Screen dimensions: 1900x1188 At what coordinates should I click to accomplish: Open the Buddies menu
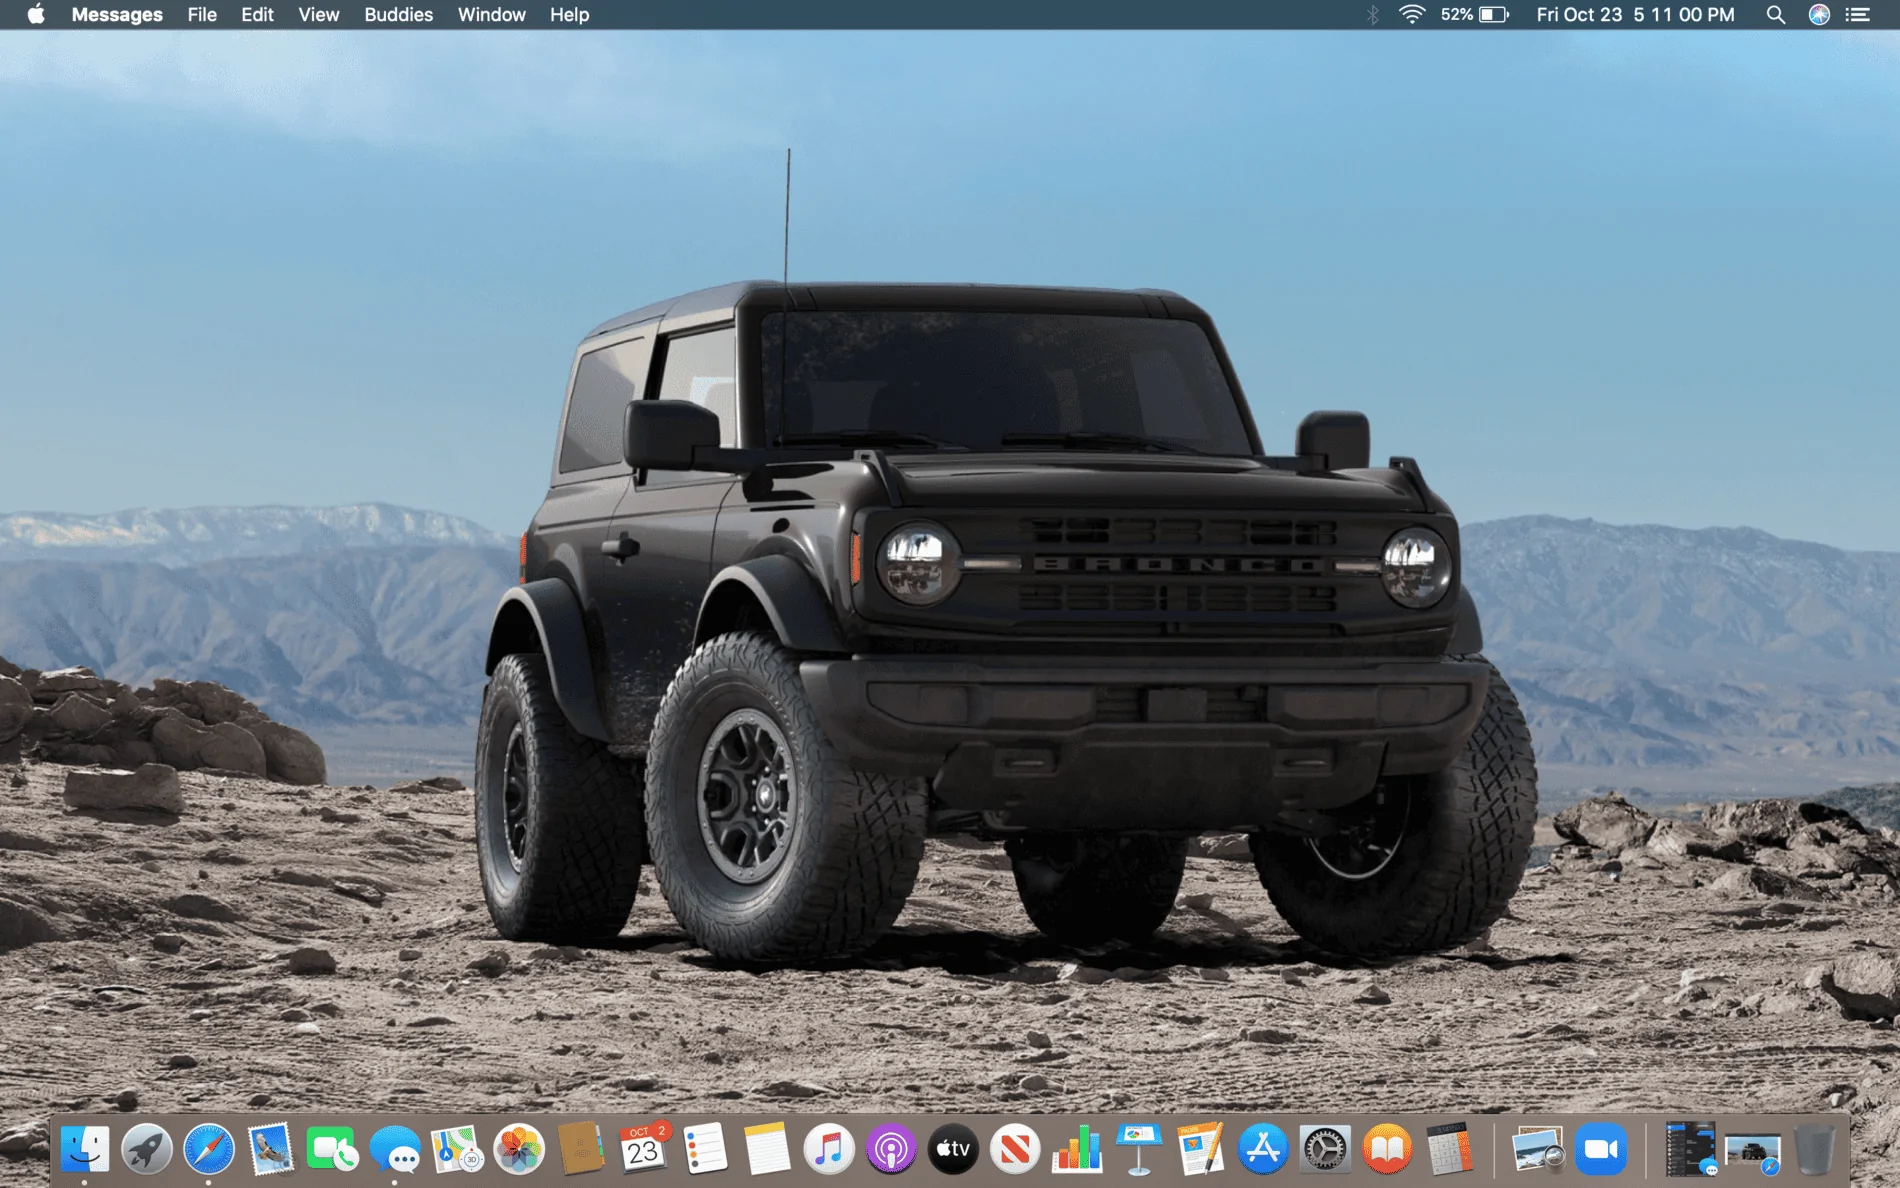pos(398,14)
